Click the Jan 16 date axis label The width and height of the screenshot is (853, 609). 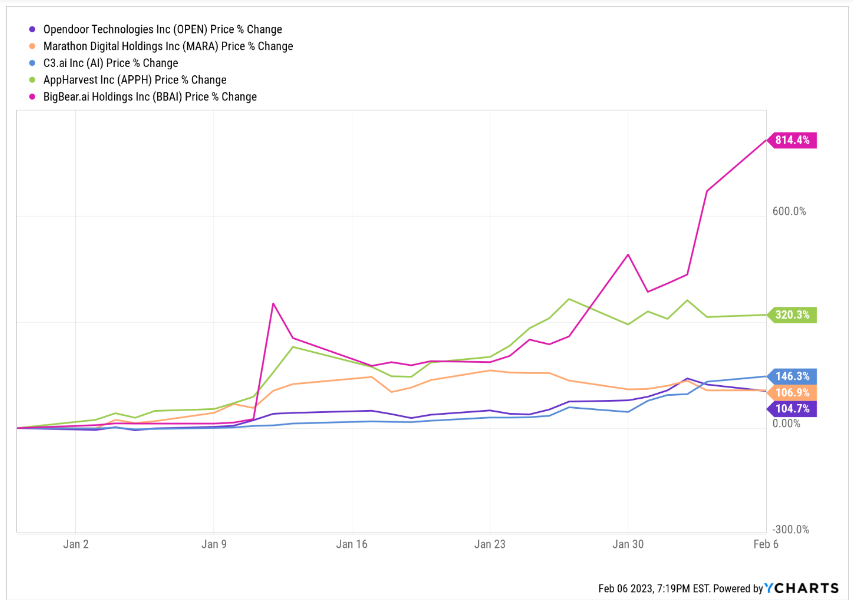(x=351, y=545)
